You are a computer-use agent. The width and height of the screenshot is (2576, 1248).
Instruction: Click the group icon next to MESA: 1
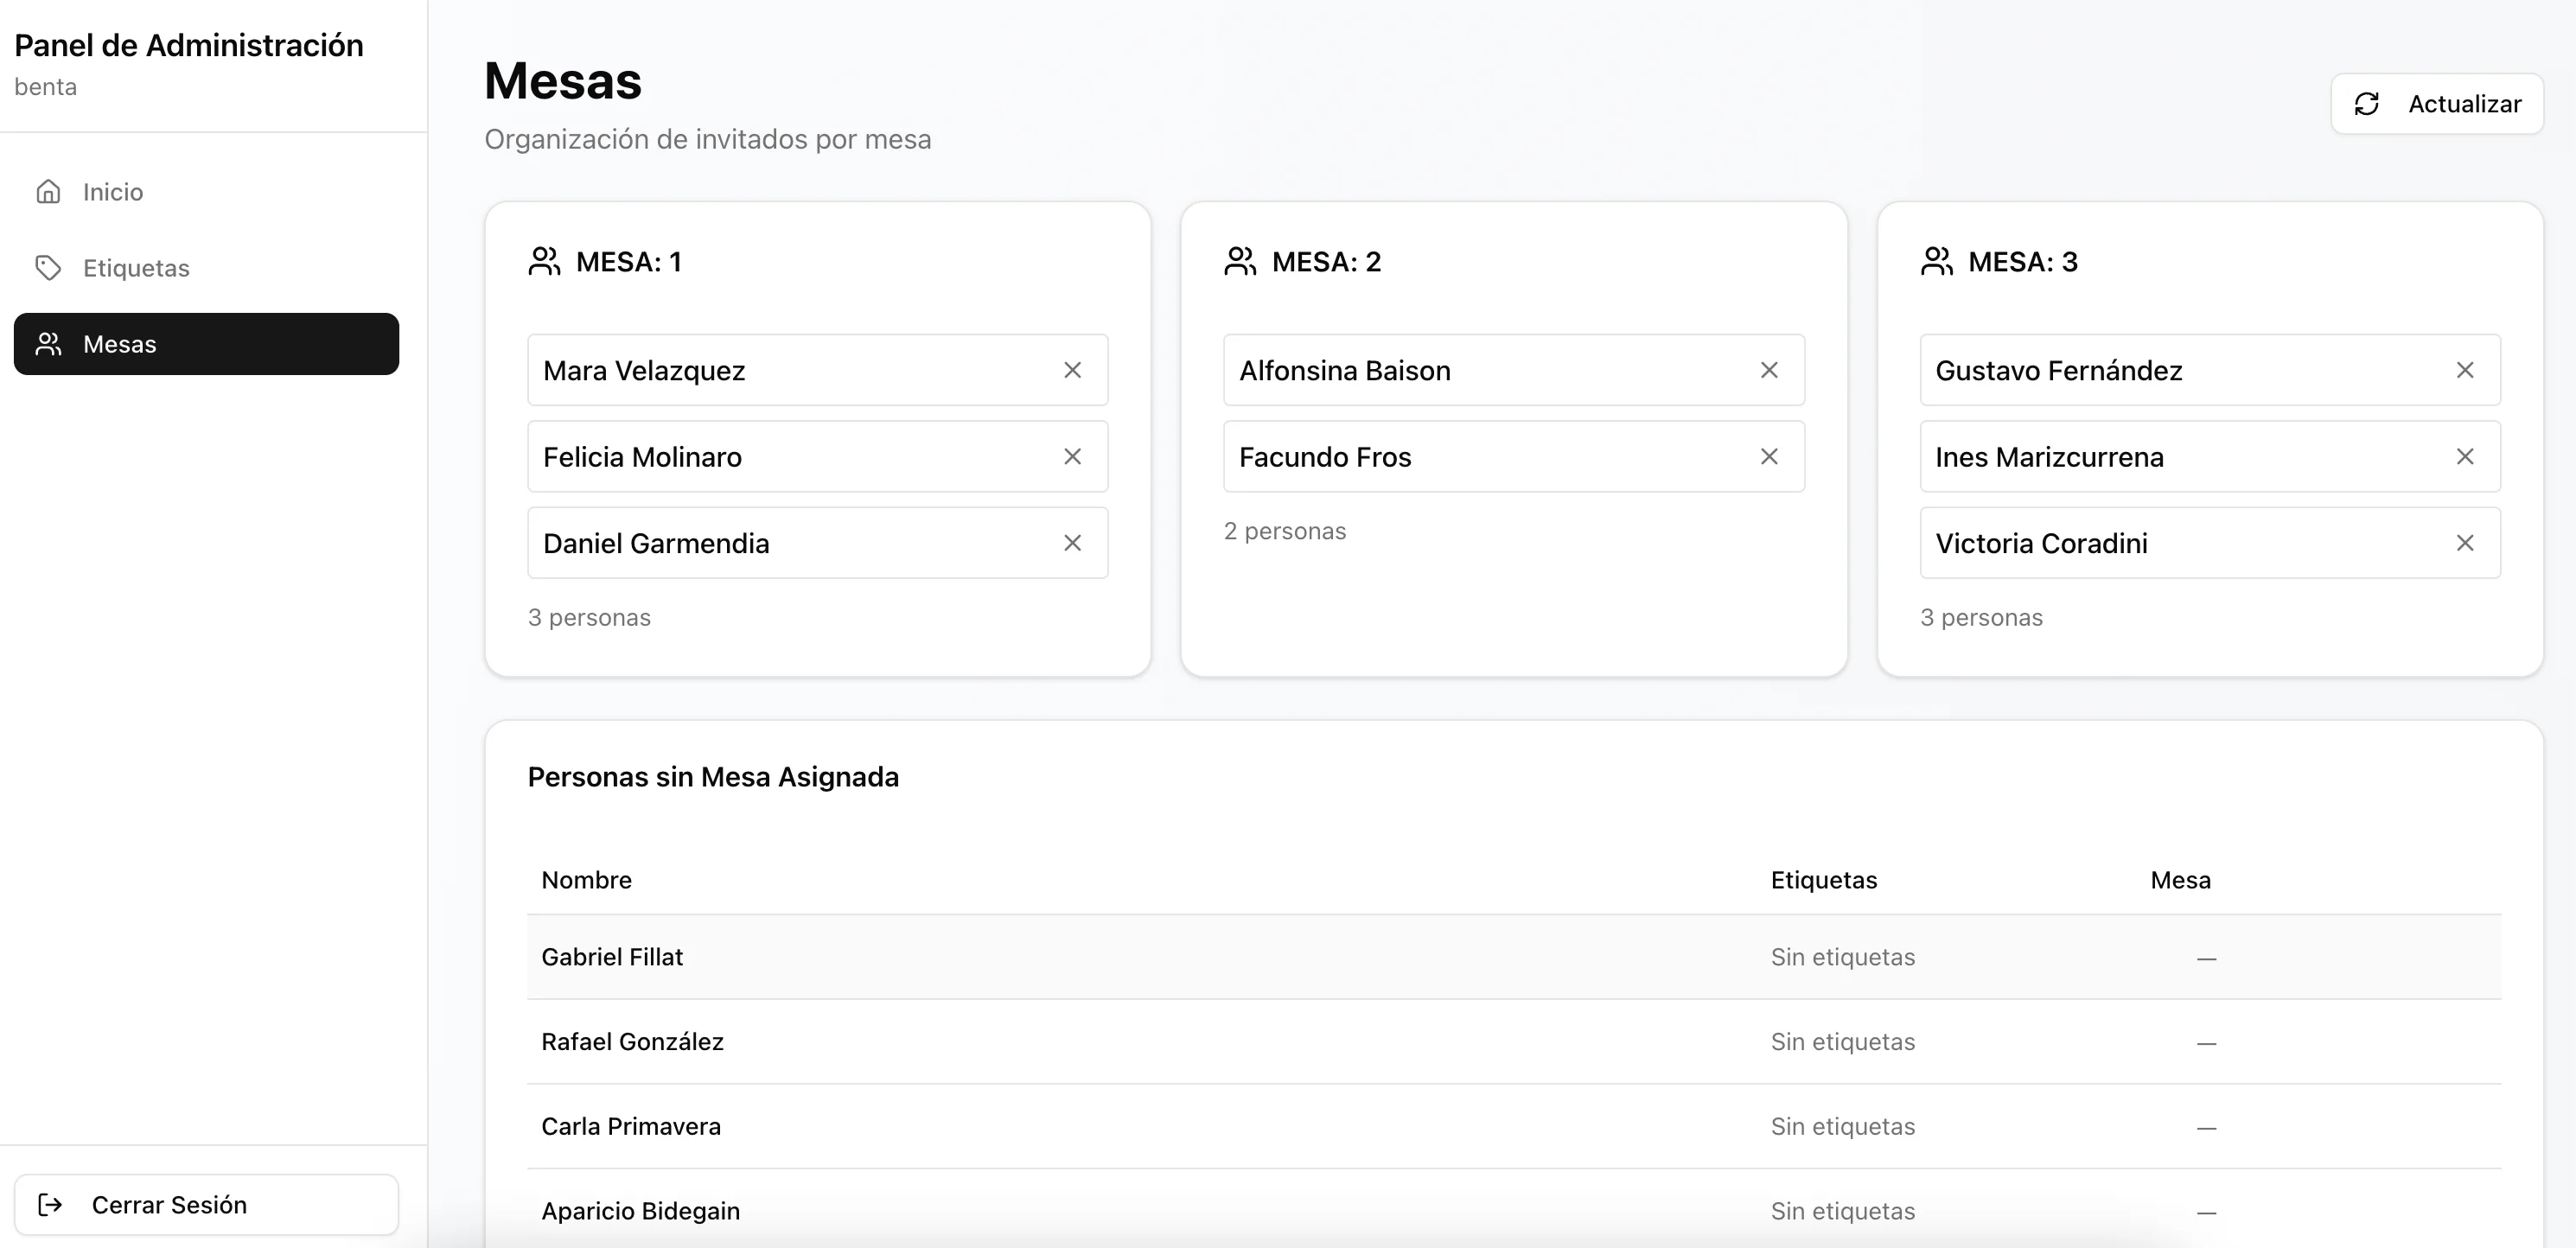(545, 260)
